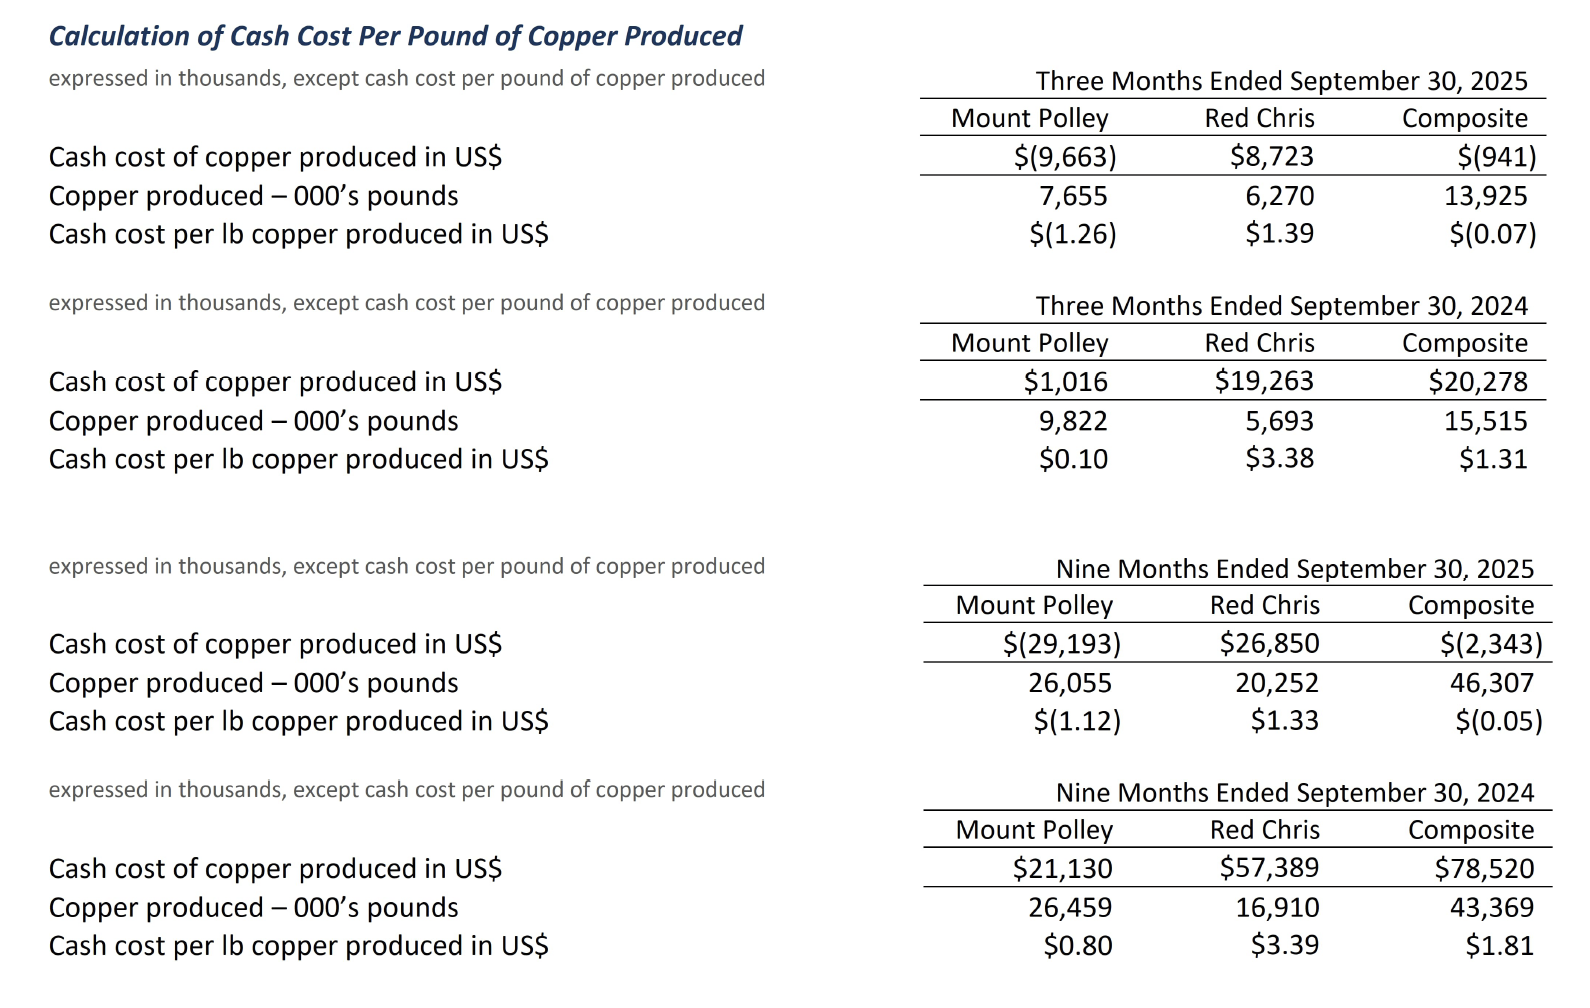The height and width of the screenshot is (1008, 1590).
Task: Select the composite value $(941)
Action: (x=1496, y=157)
